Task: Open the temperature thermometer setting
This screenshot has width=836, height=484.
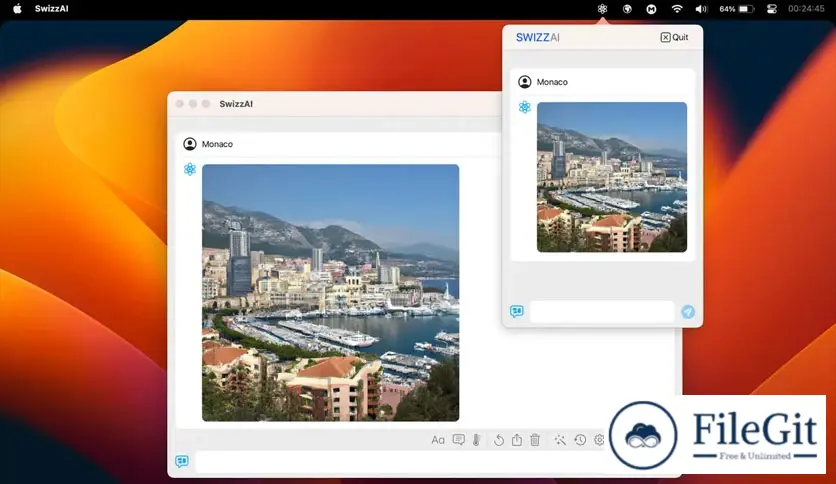Action: (476, 440)
